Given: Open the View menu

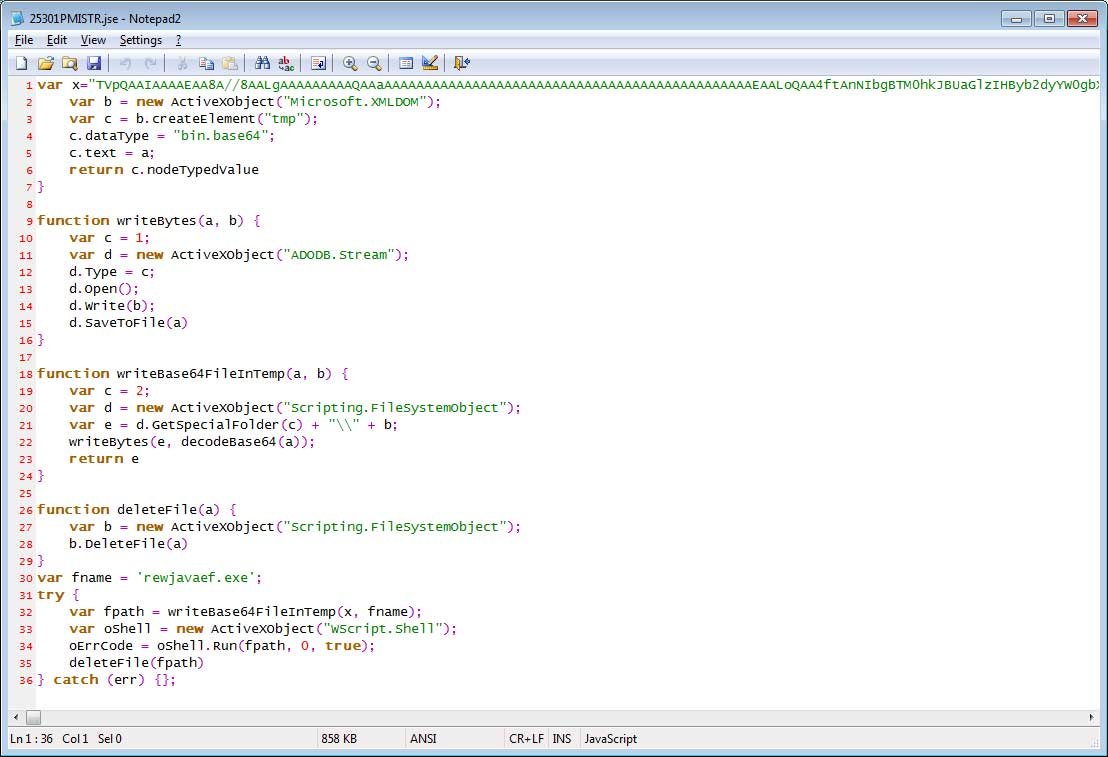Looking at the screenshot, I should tap(93, 40).
